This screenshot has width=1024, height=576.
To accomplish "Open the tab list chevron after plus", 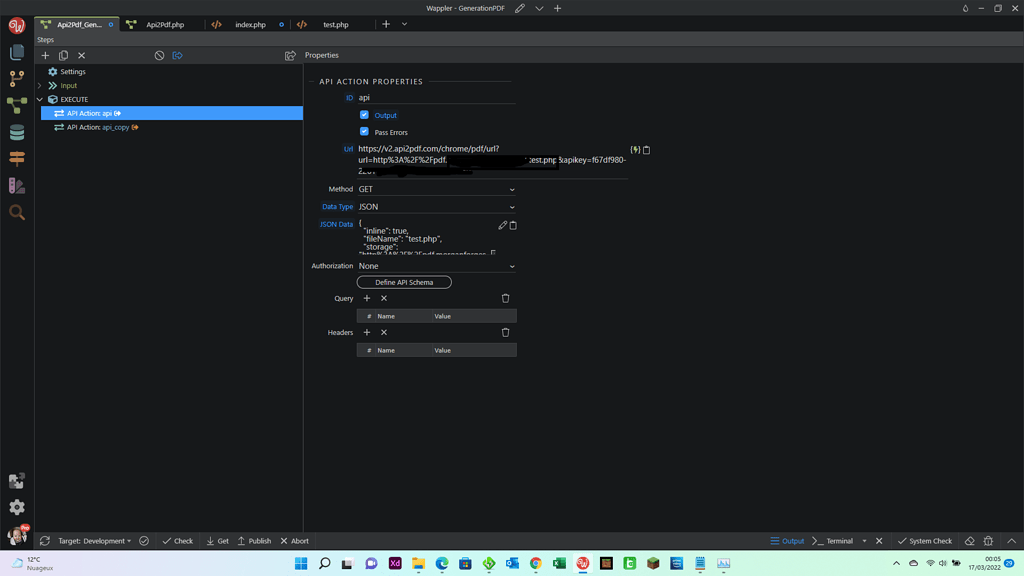I will [x=404, y=24].
